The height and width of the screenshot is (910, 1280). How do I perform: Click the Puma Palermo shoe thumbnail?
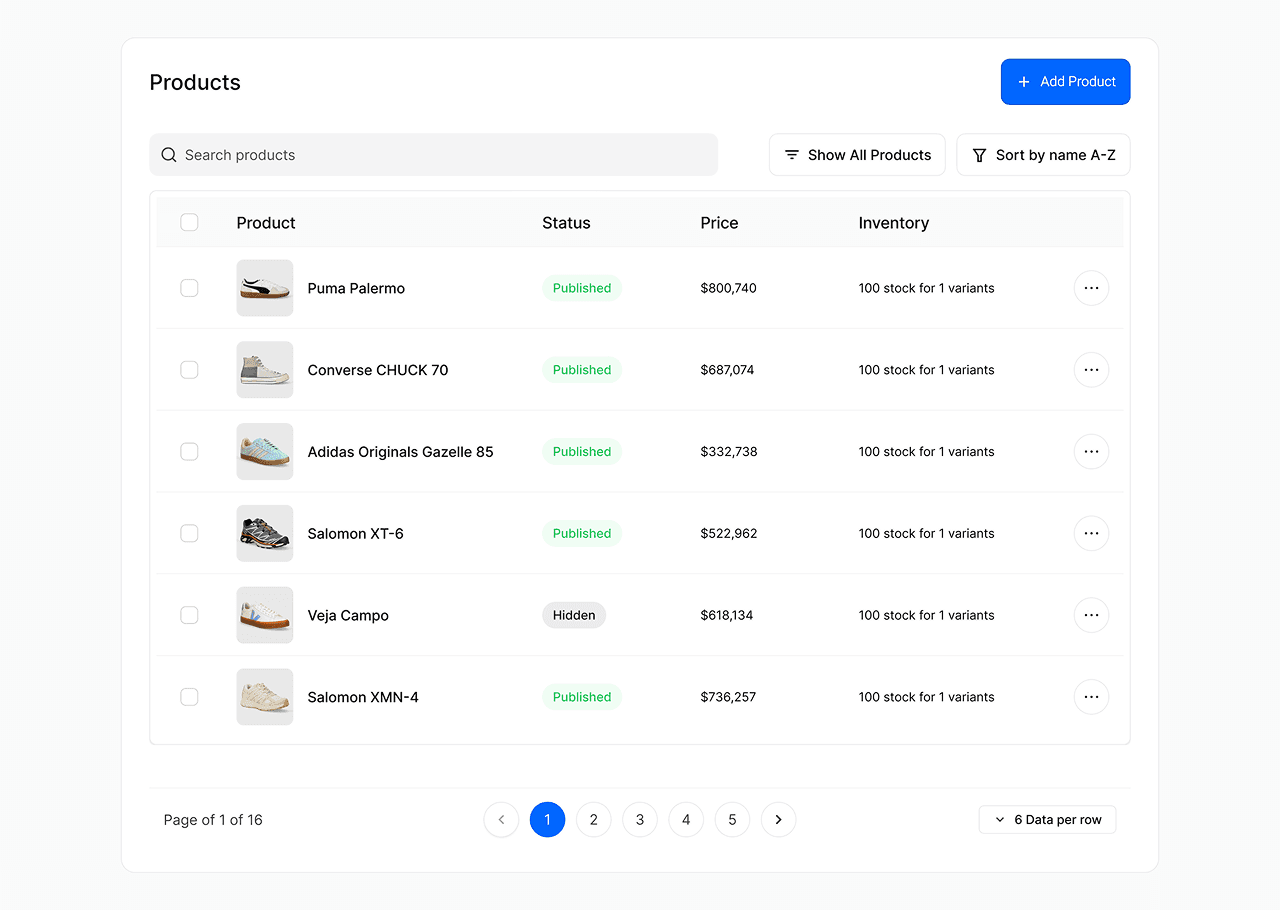point(265,288)
